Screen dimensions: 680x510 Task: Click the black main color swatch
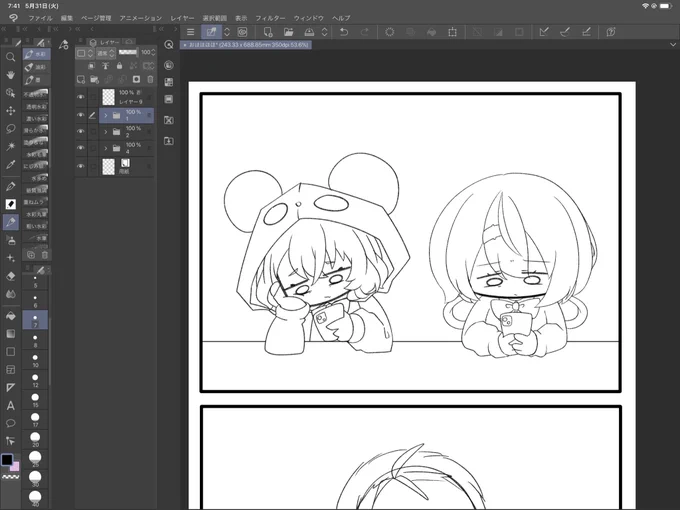point(7,460)
